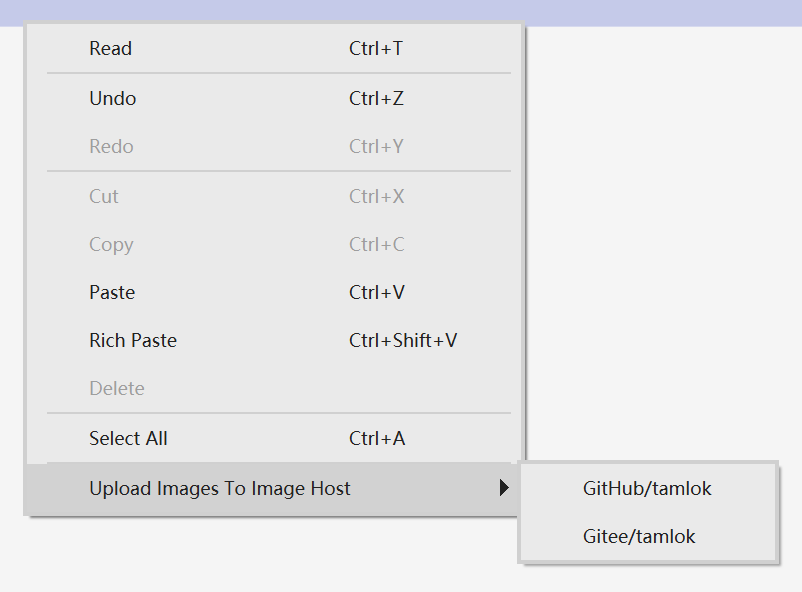Click the submenu arrow beside Upload Images
Image resolution: width=802 pixels, height=592 pixels.
pyautogui.click(x=504, y=488)
